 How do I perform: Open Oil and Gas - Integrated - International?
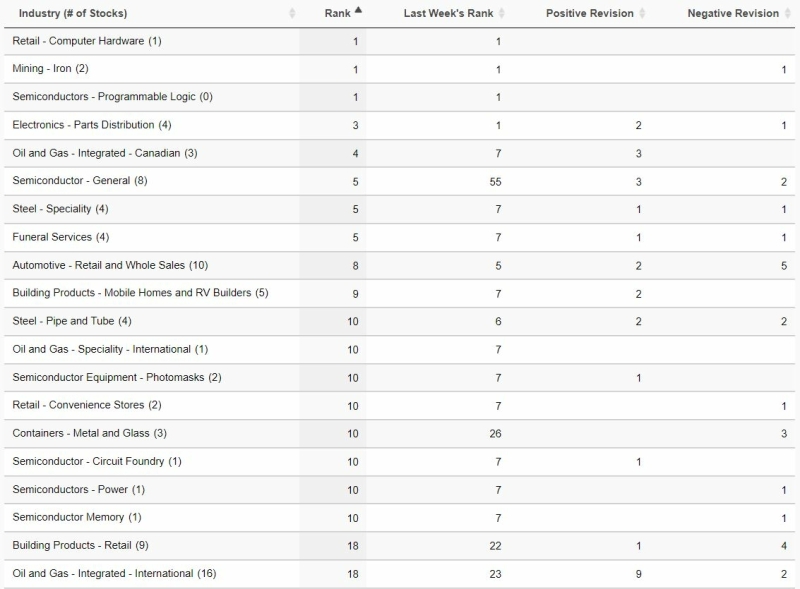click(x=114, y=573)
